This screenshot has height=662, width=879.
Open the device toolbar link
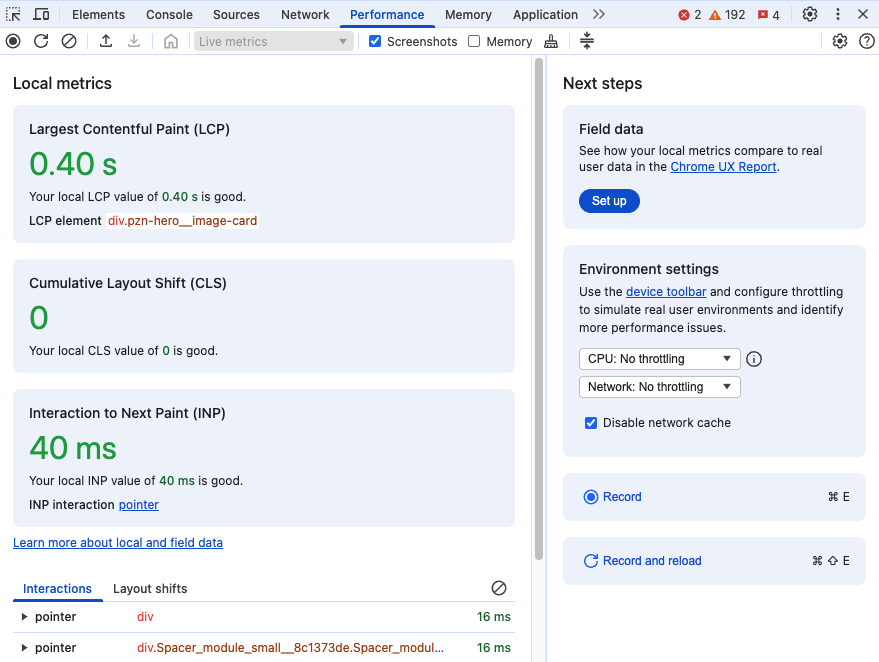point(666,292)
